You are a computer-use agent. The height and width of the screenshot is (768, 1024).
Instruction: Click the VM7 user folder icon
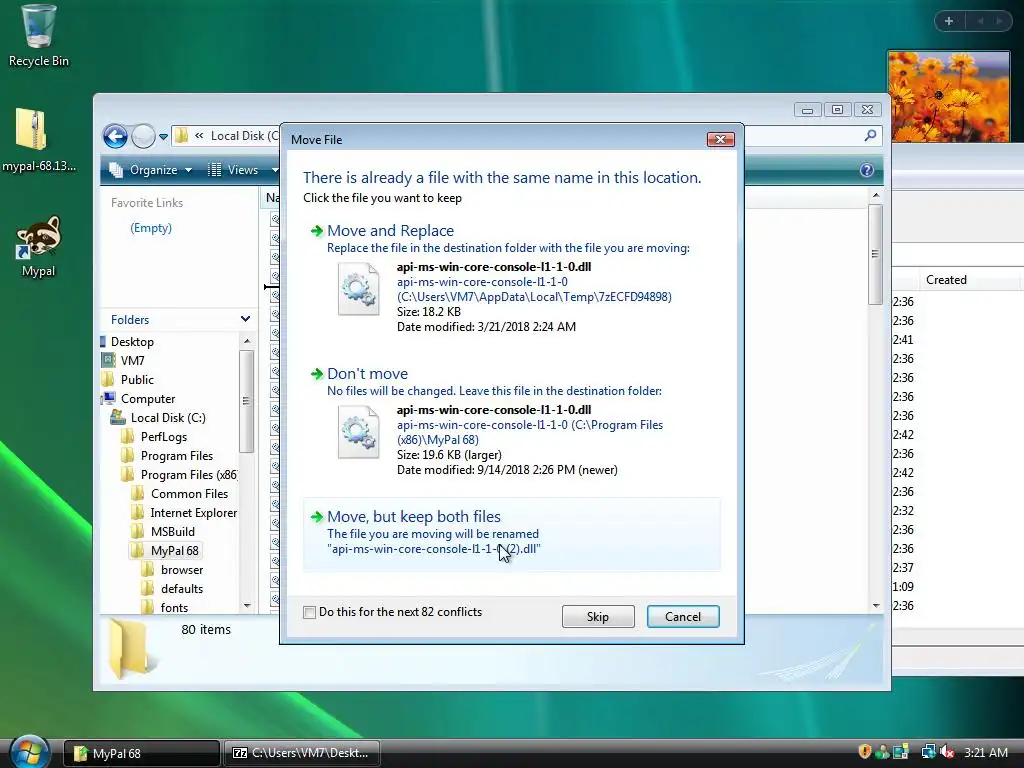click(108, 360)
